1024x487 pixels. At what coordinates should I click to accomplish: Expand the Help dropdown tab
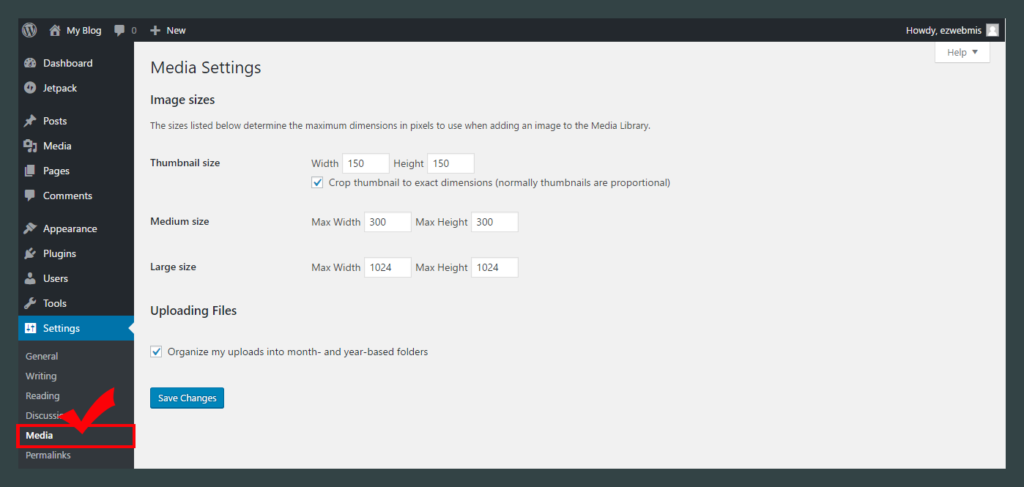pos(962,52)
